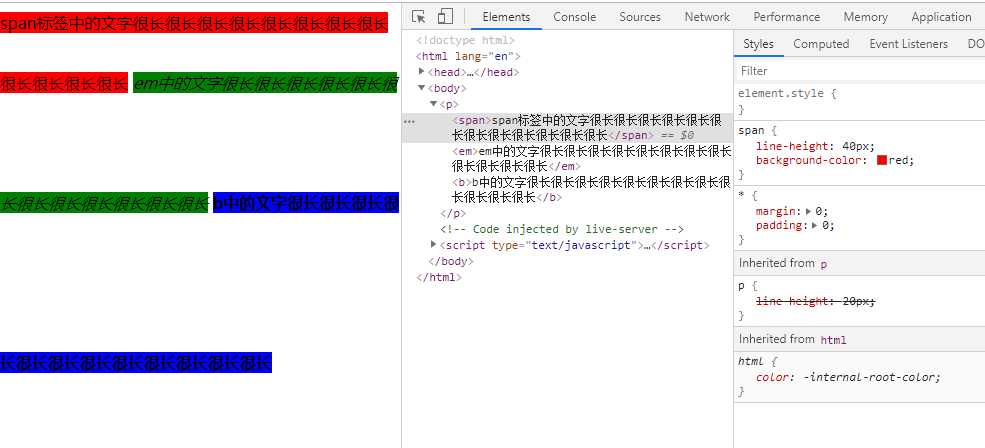Image resolution: width=985 pixels, height=448 pixels.
Task: Select the em element in DOM tree
Action: click(590, 159)
